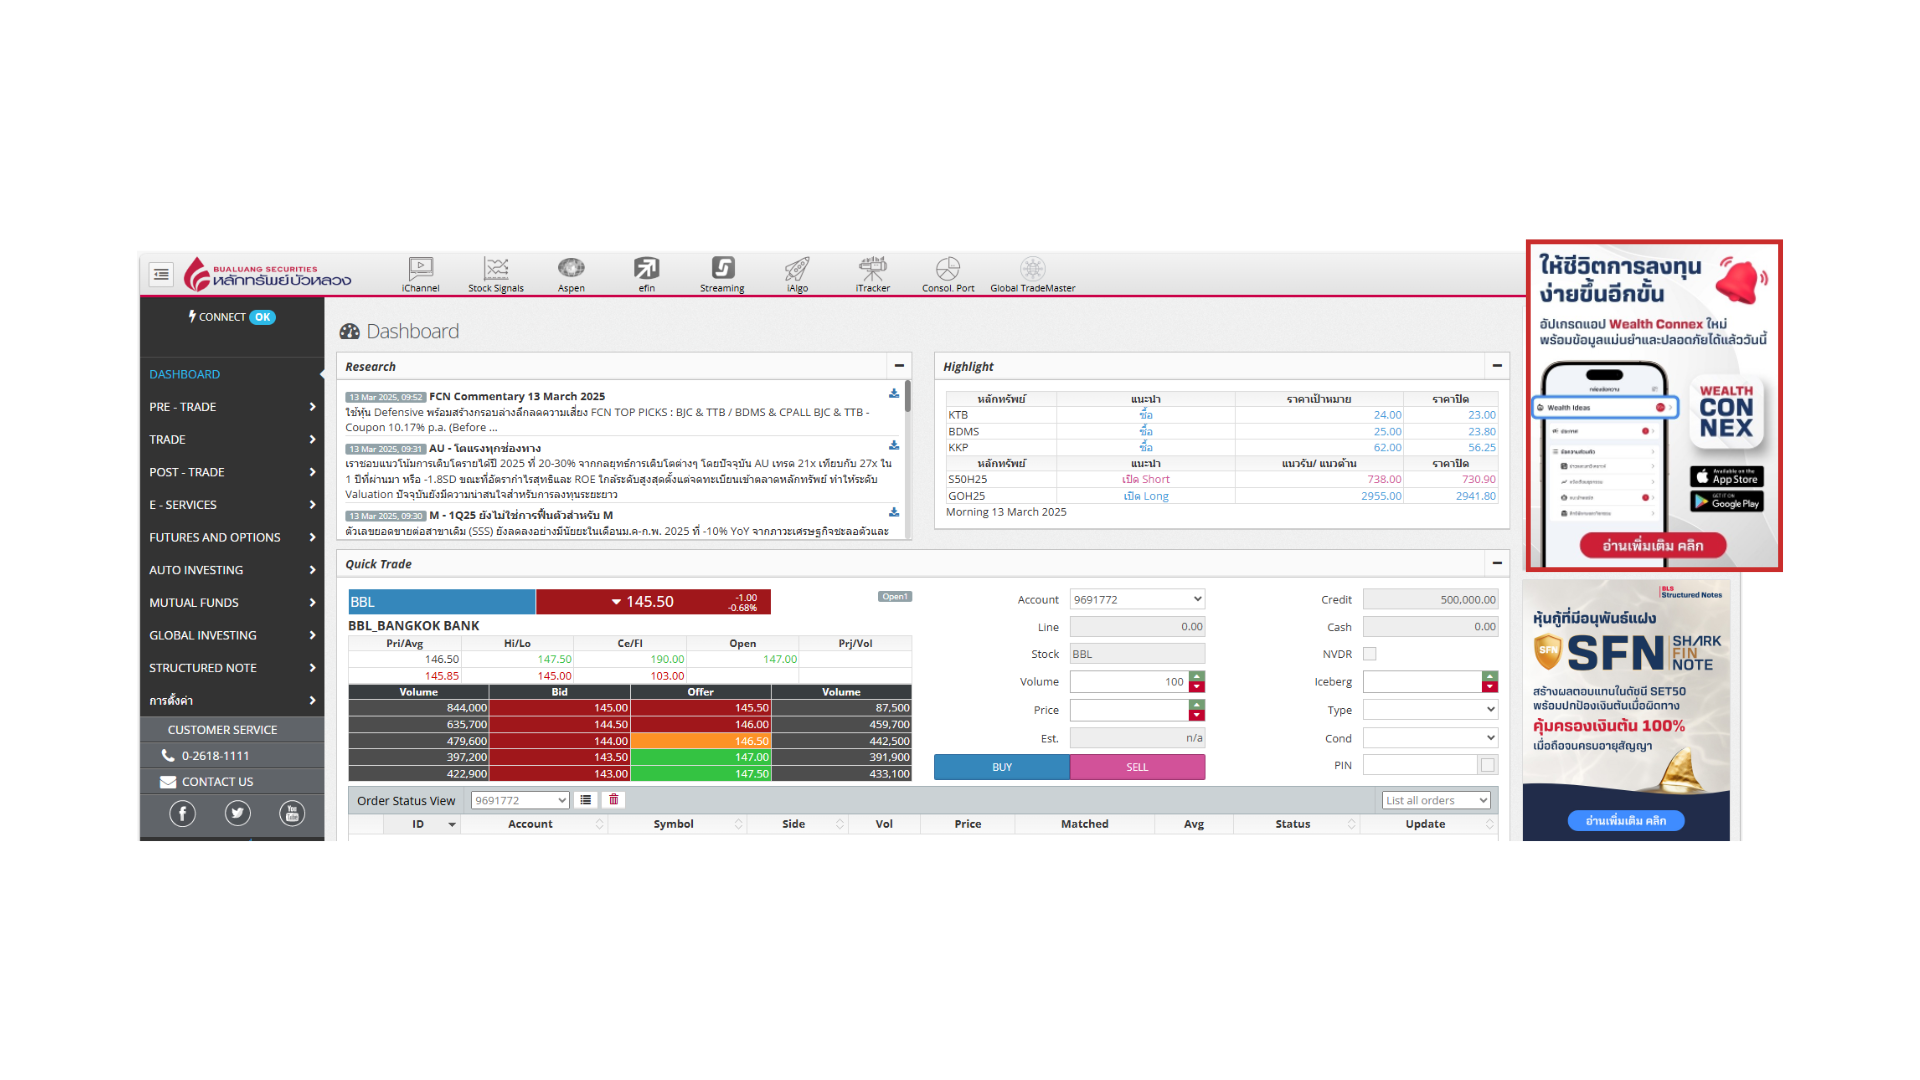
Task: Open the Type dropdown
Action: [x=1430, y=710]
